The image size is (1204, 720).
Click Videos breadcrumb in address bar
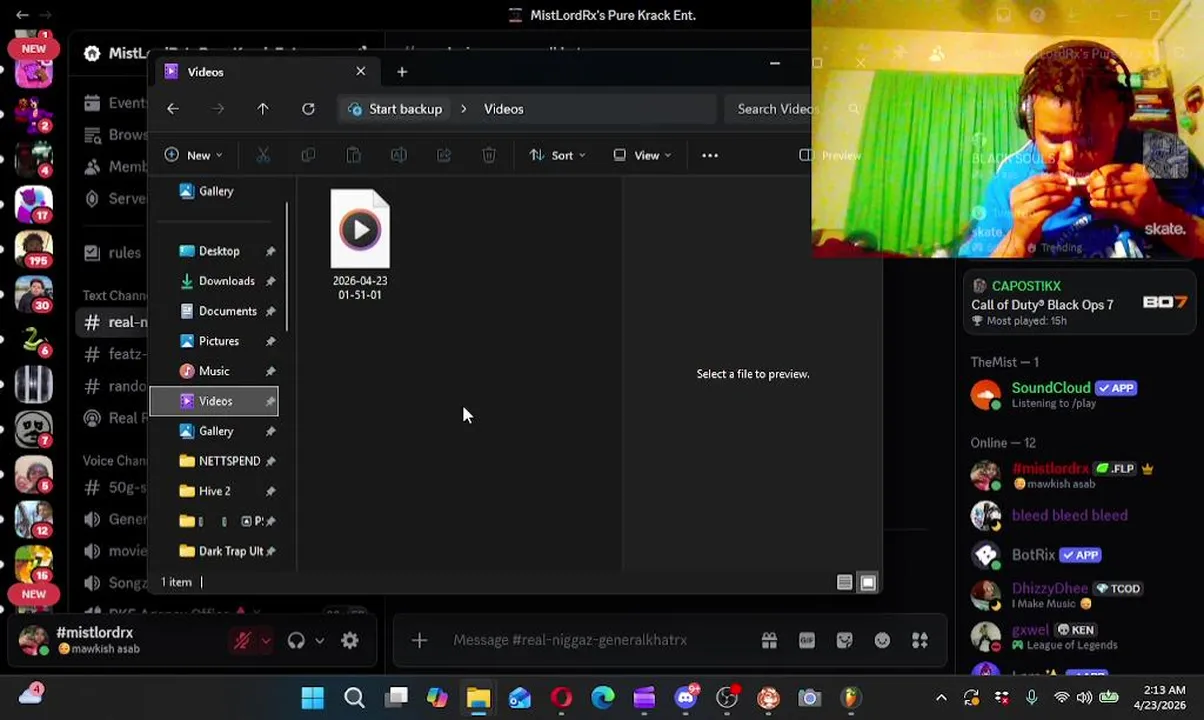coord(504,109)
